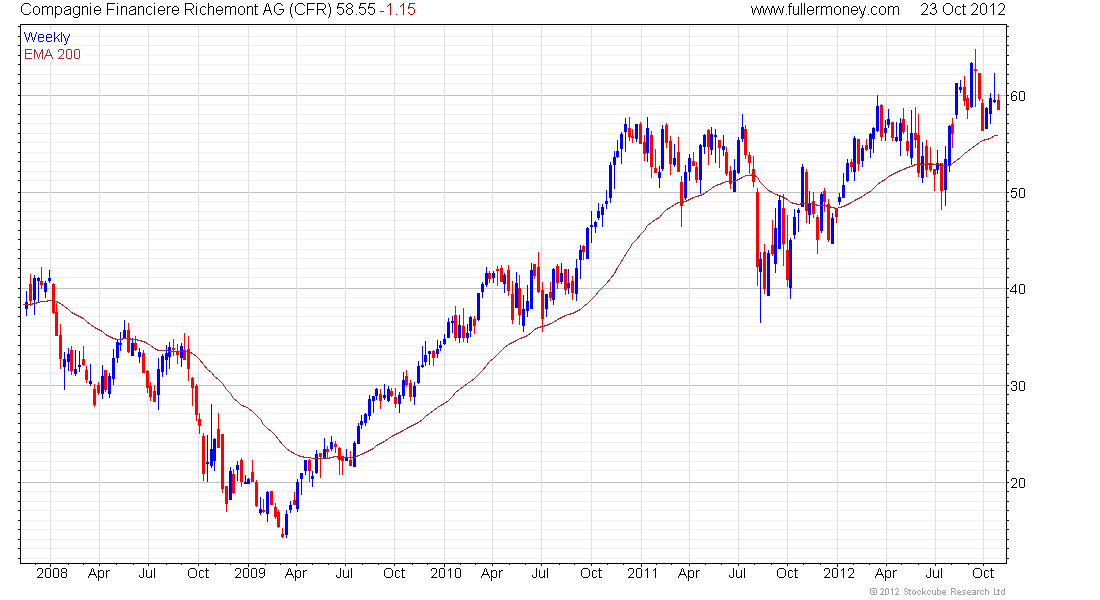Screen dimensions: 1100x600
Task: Click the final 'Oct' label in 2012
Action: click(984, 573)
